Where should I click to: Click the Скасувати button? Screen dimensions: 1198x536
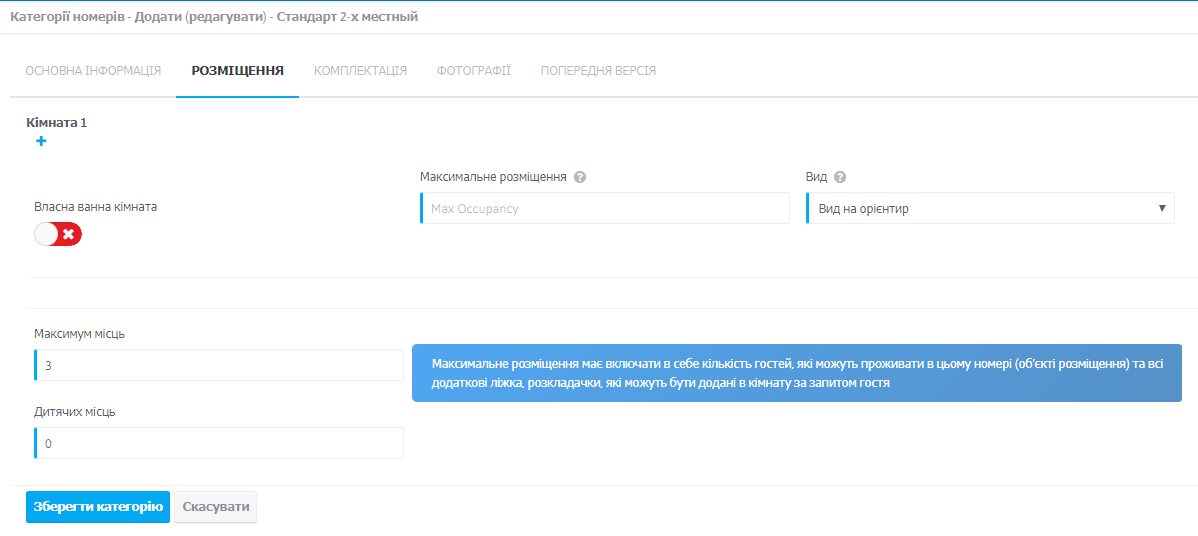point(215,507)
